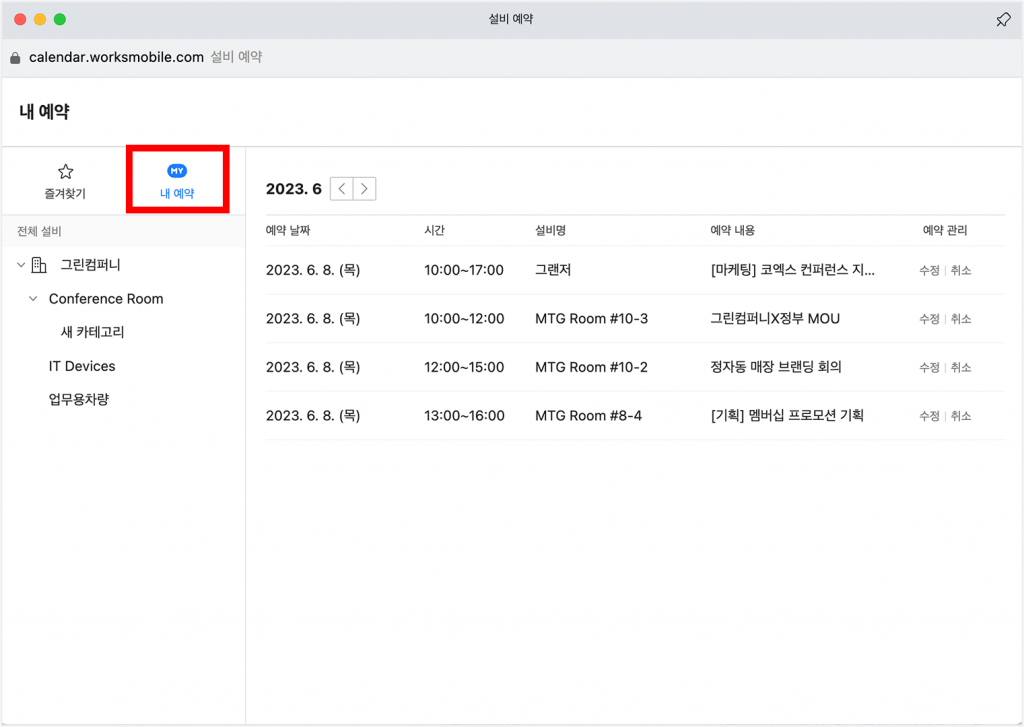Click the MTG Room #8-4 equipment name
1024x727 pixels.
pos(588,415)
